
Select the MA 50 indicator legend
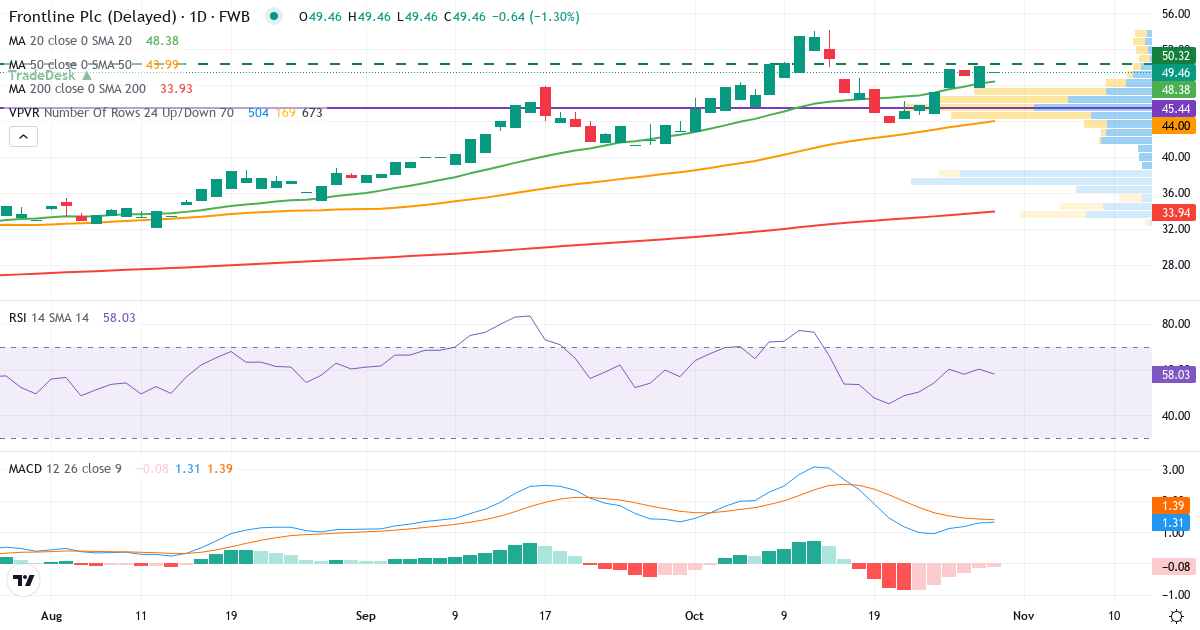click(x=70, y=64)
